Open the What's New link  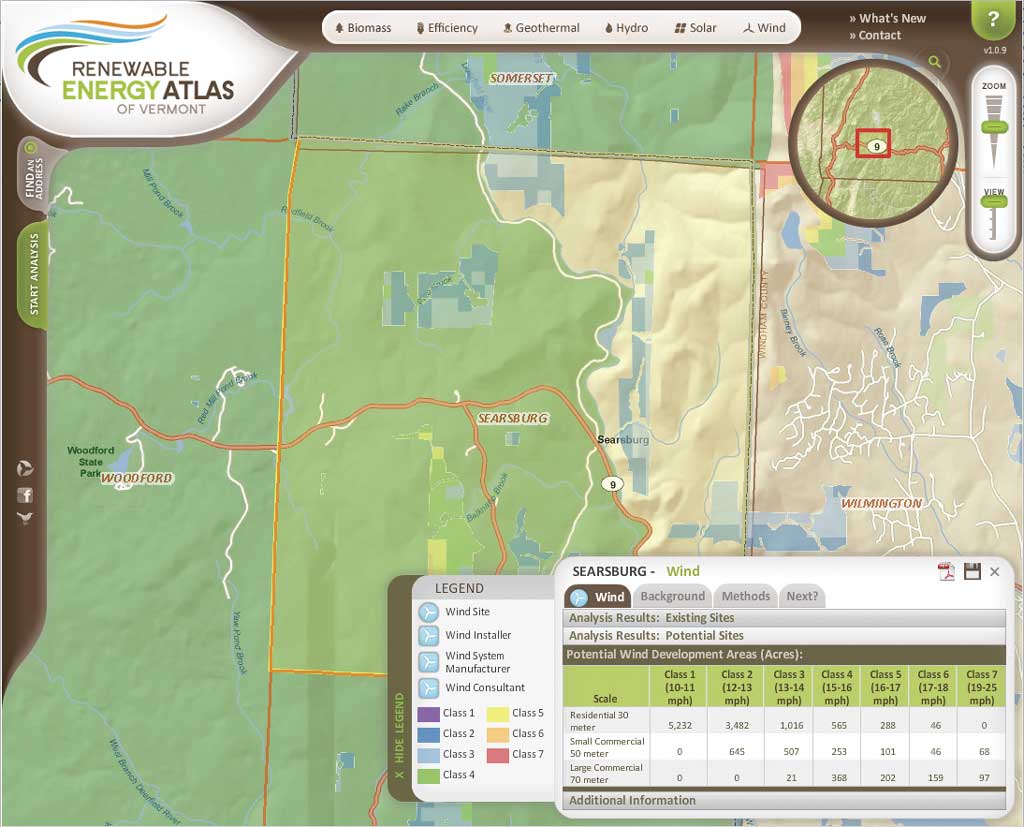click(888, 18)
